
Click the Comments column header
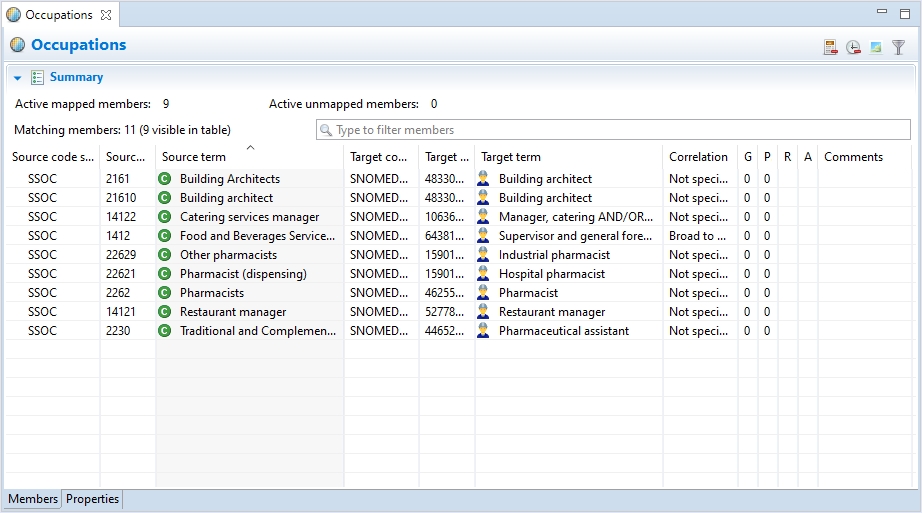pyautogui.click(x=853, y=157)
